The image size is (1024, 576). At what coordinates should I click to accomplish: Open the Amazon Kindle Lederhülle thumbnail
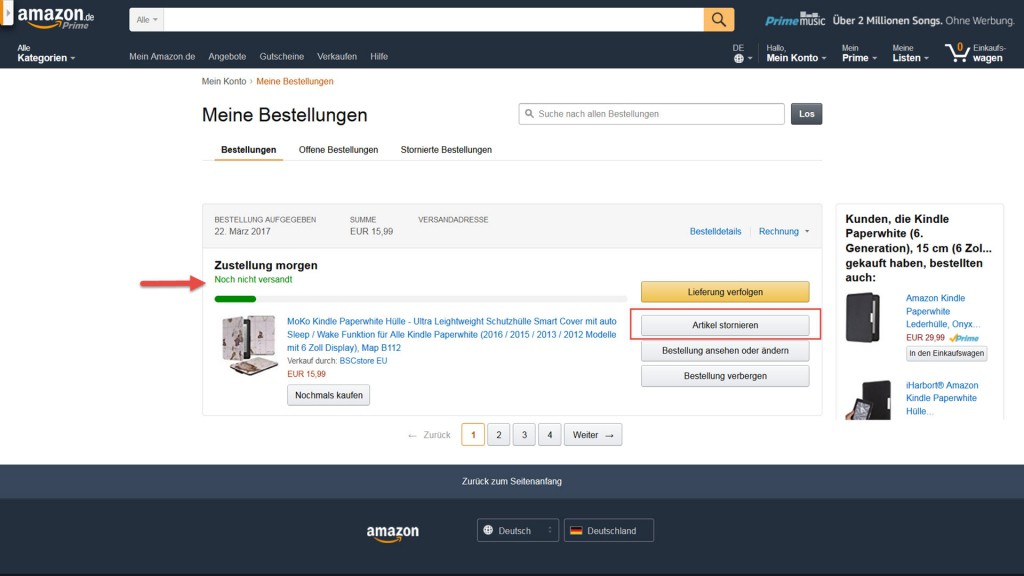coord(863,317)
